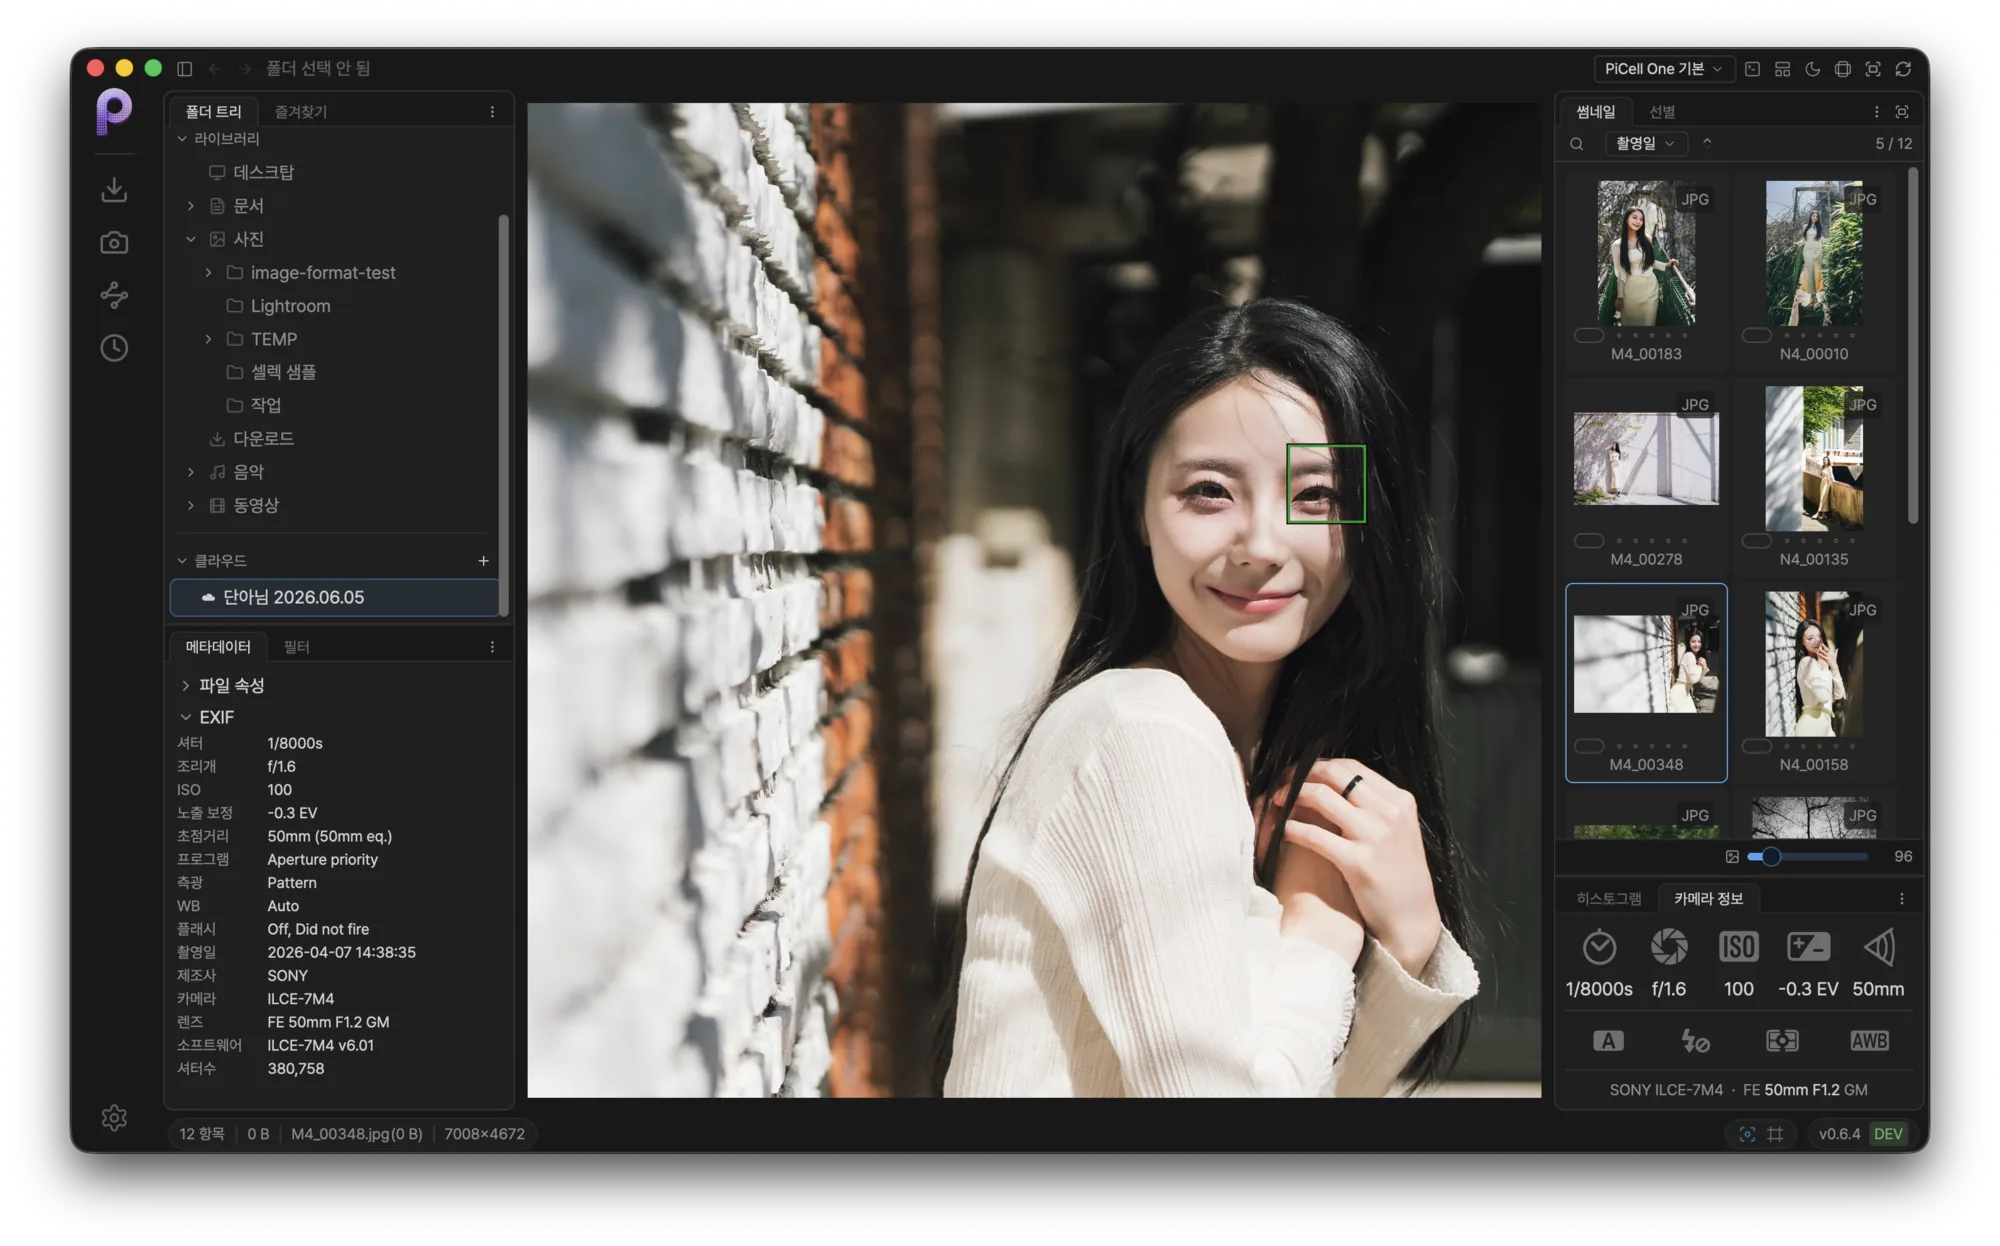The height and width of the screenshot is (1246, 2000).
Task: Click the v0.6.4 DEV version badge
Action: [1860, 1134]
